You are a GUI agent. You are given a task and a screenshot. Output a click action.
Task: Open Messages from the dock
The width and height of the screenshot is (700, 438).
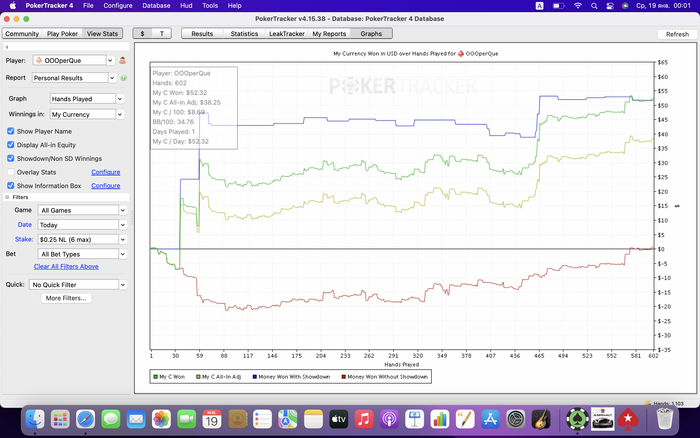111,419
